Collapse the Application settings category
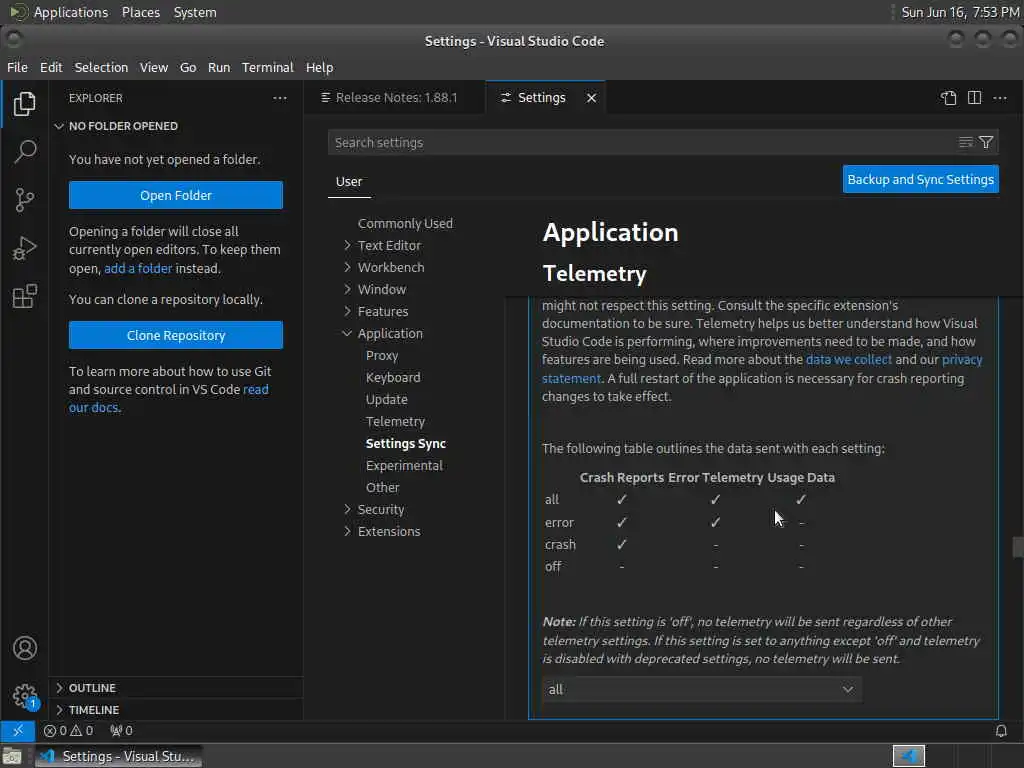The width and height of the screenshot is (1024, 768). pyautogui.click(x=390, y=334)
